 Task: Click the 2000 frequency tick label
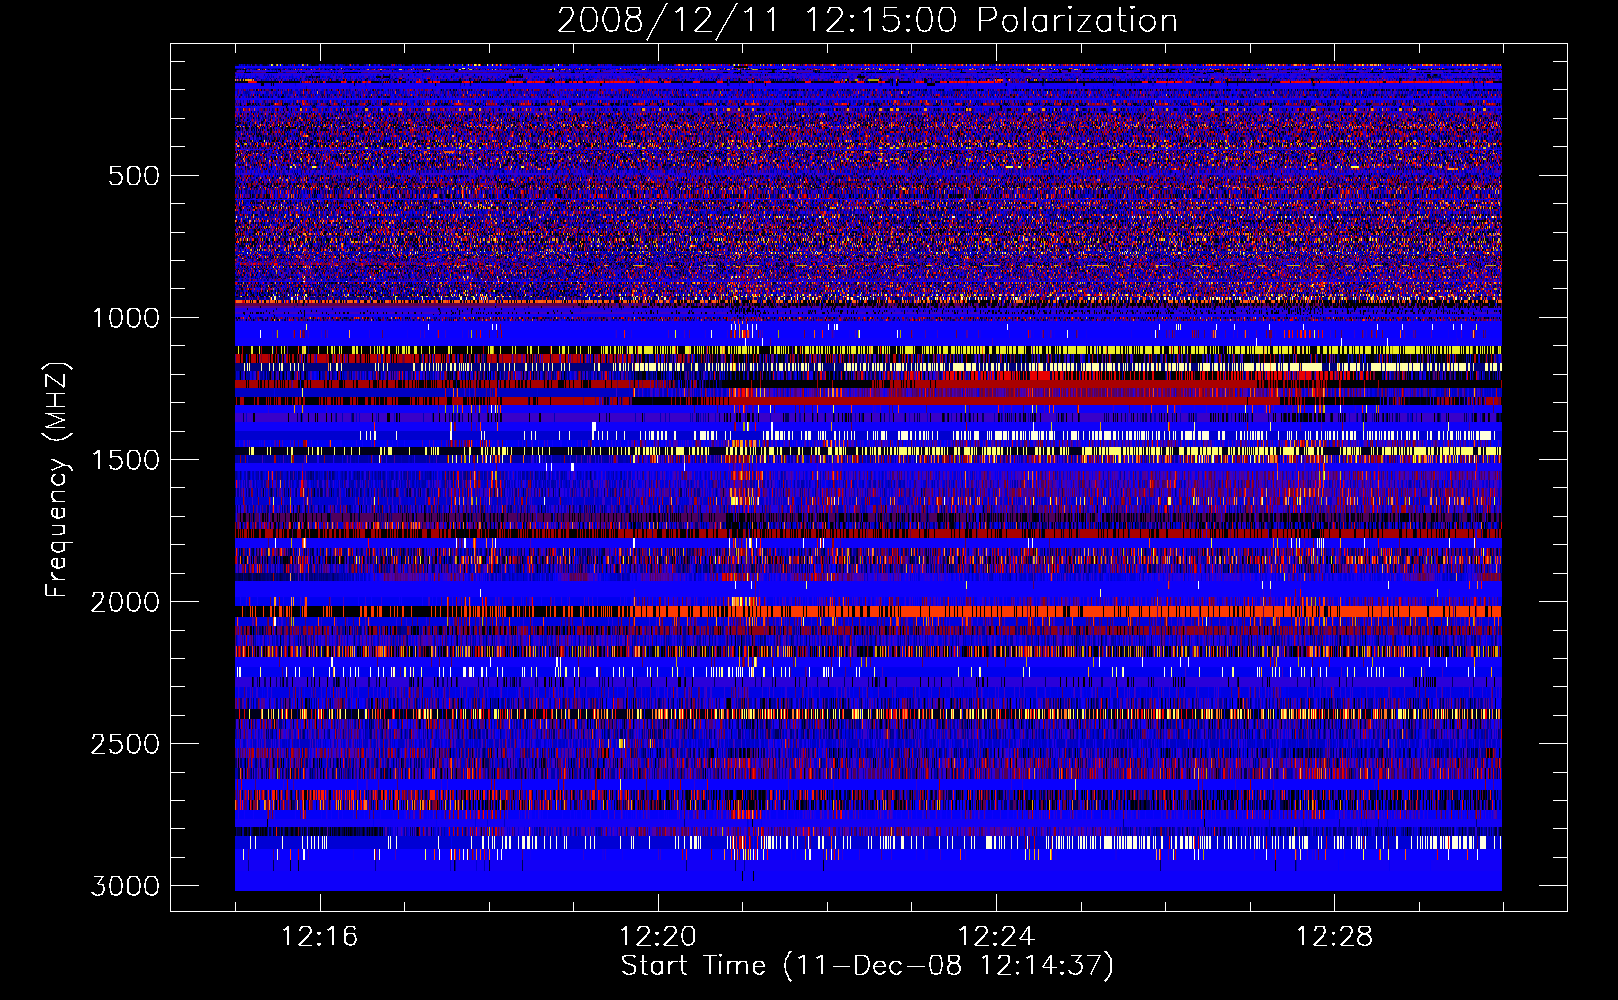[x=125, y=602]
